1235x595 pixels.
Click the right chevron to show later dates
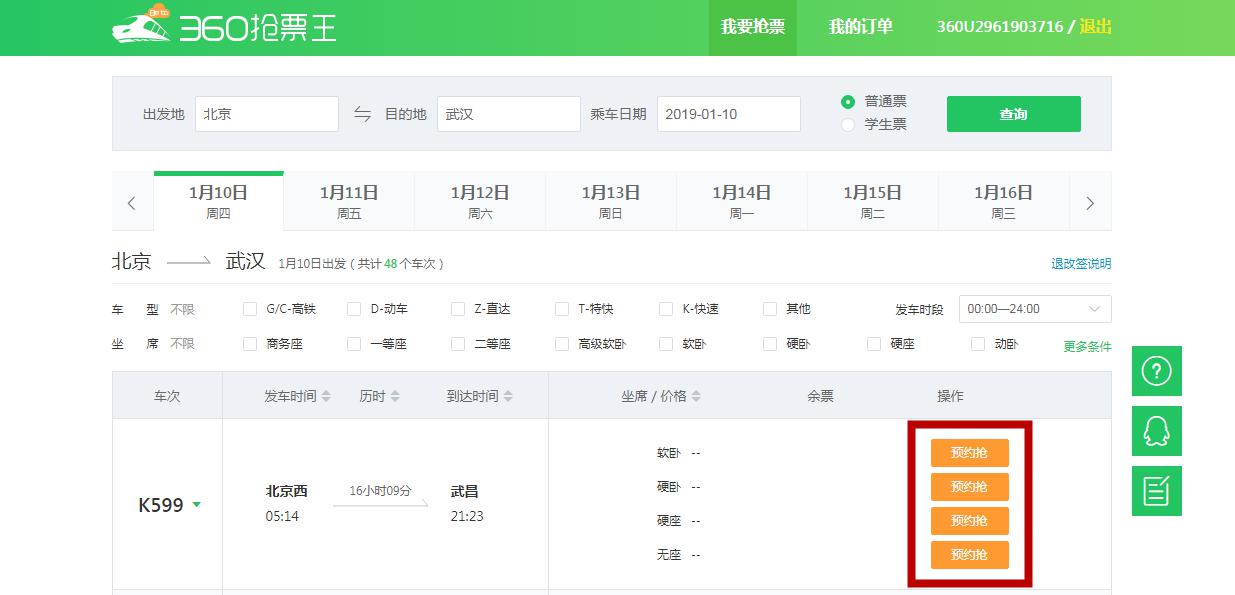click(x=1091, y=201)
